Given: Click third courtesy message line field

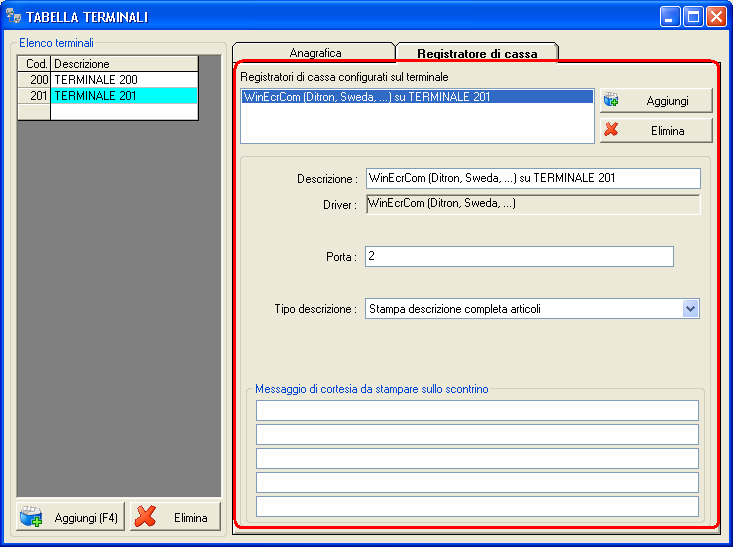Looking at the screenshot, I should (477, 458).
